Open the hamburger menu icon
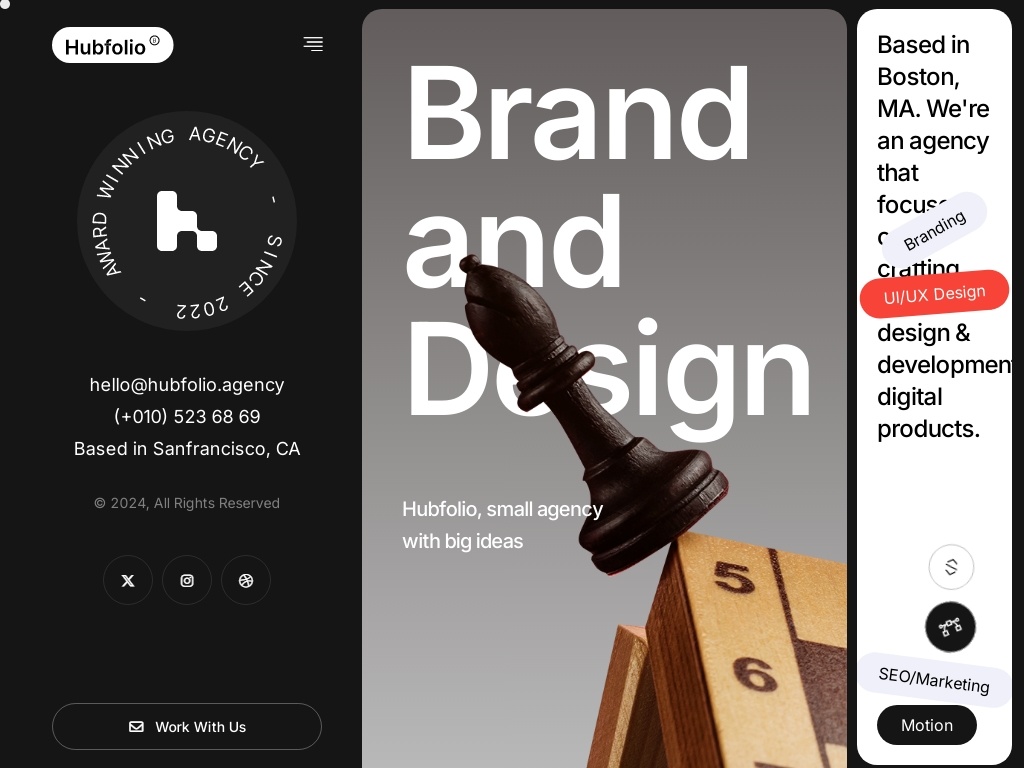The height and width of the screenshot is (768, 1024). [313, 44]
